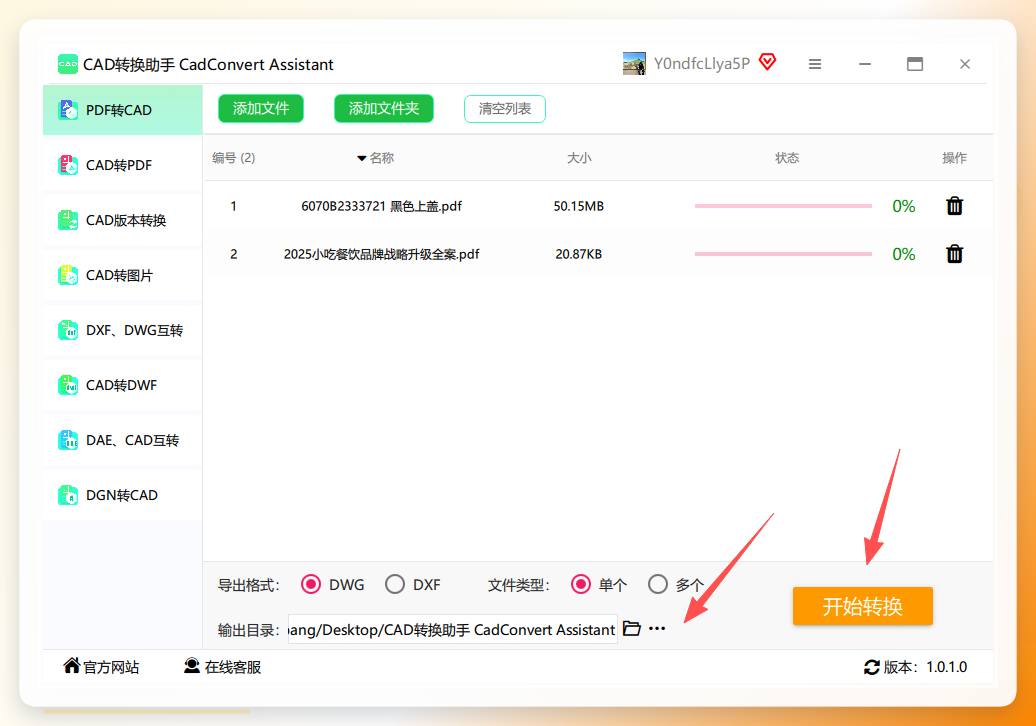Click the 添加文件夹 button
The width and height of the screenshot is (1036, 726).
[x=384, y=108]
